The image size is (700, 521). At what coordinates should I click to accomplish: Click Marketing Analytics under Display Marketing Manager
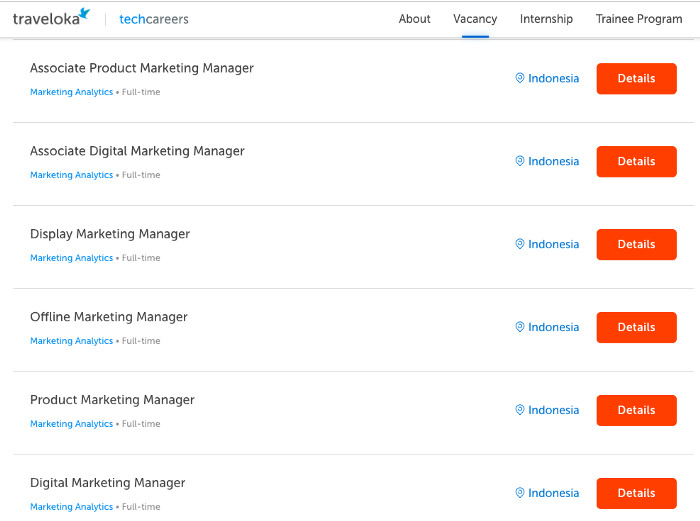point(71,258)
